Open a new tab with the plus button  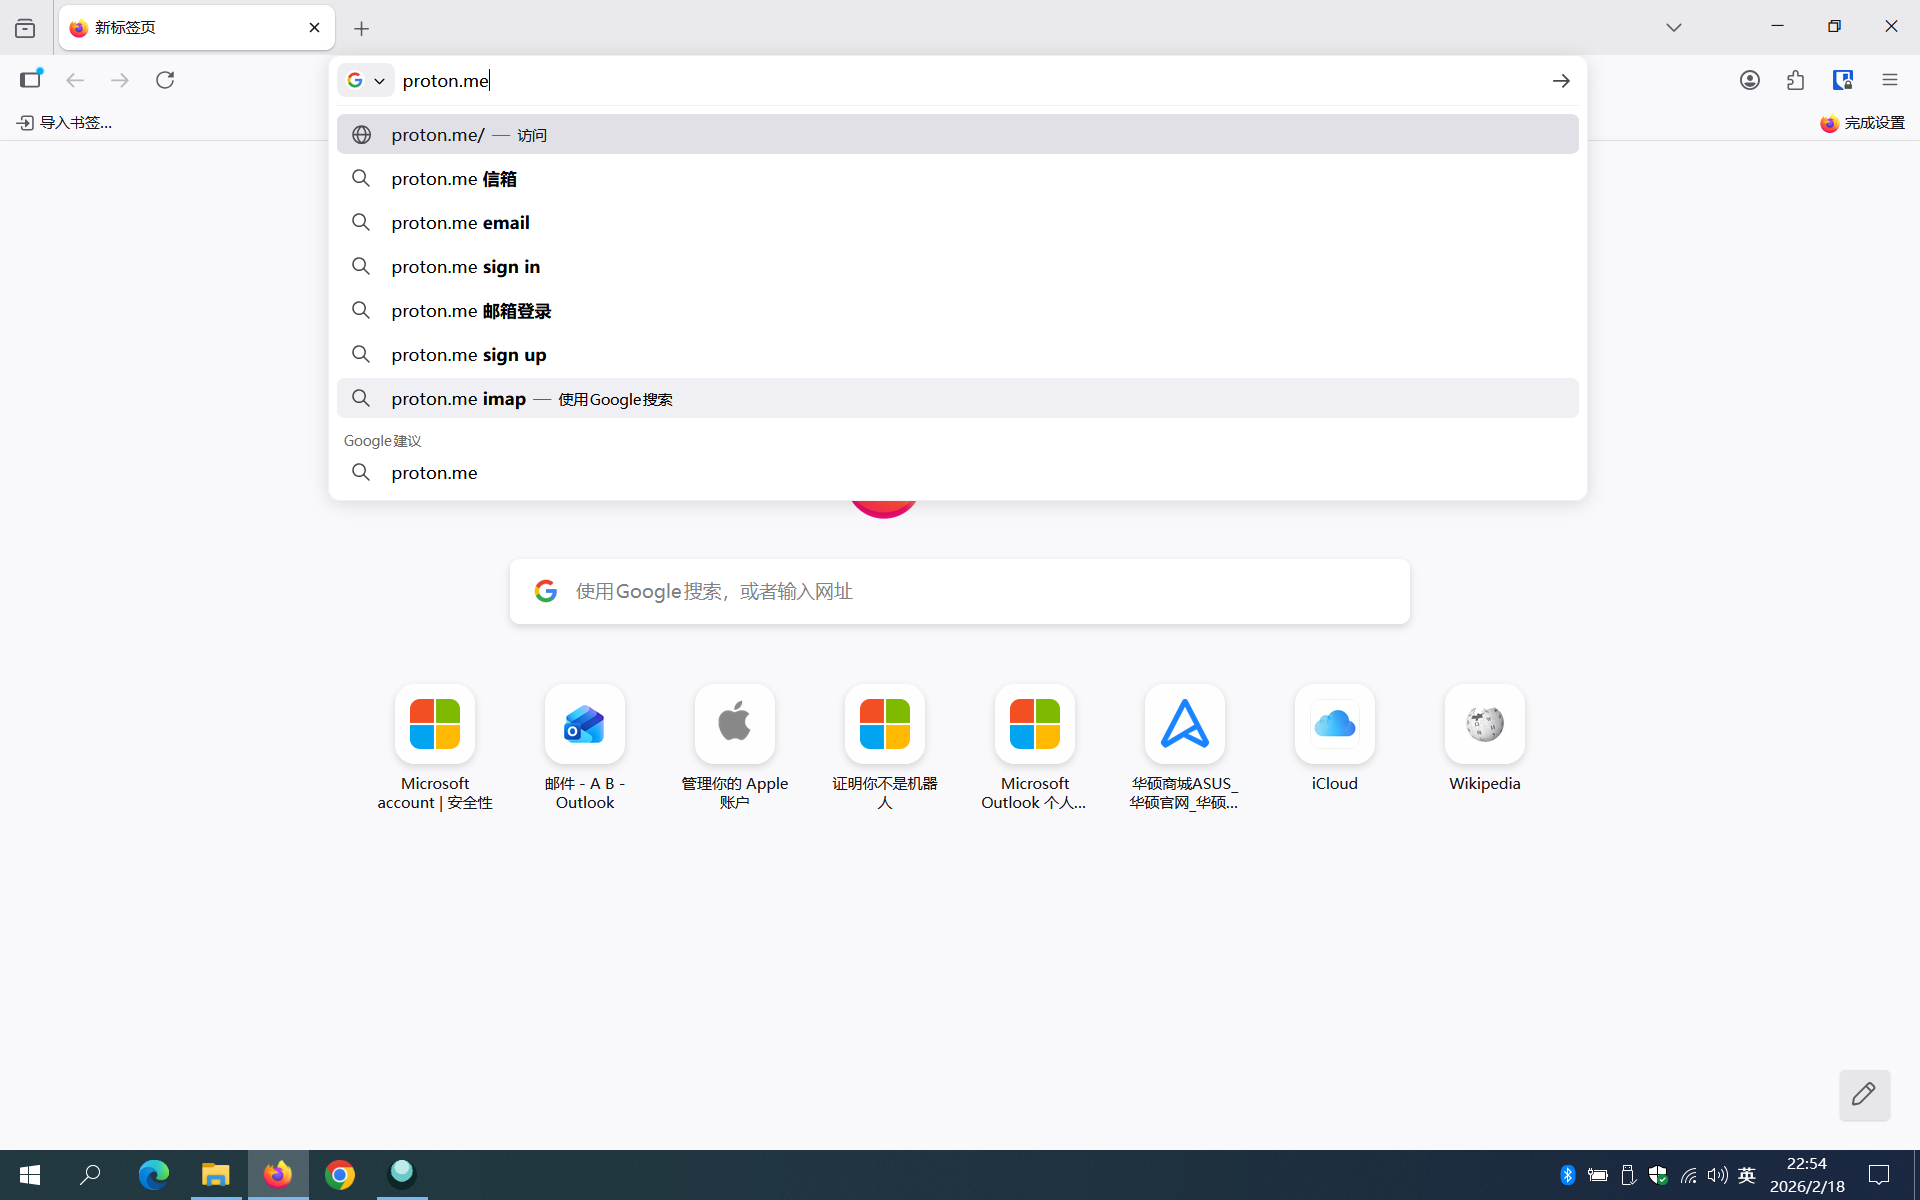(361, 29)
